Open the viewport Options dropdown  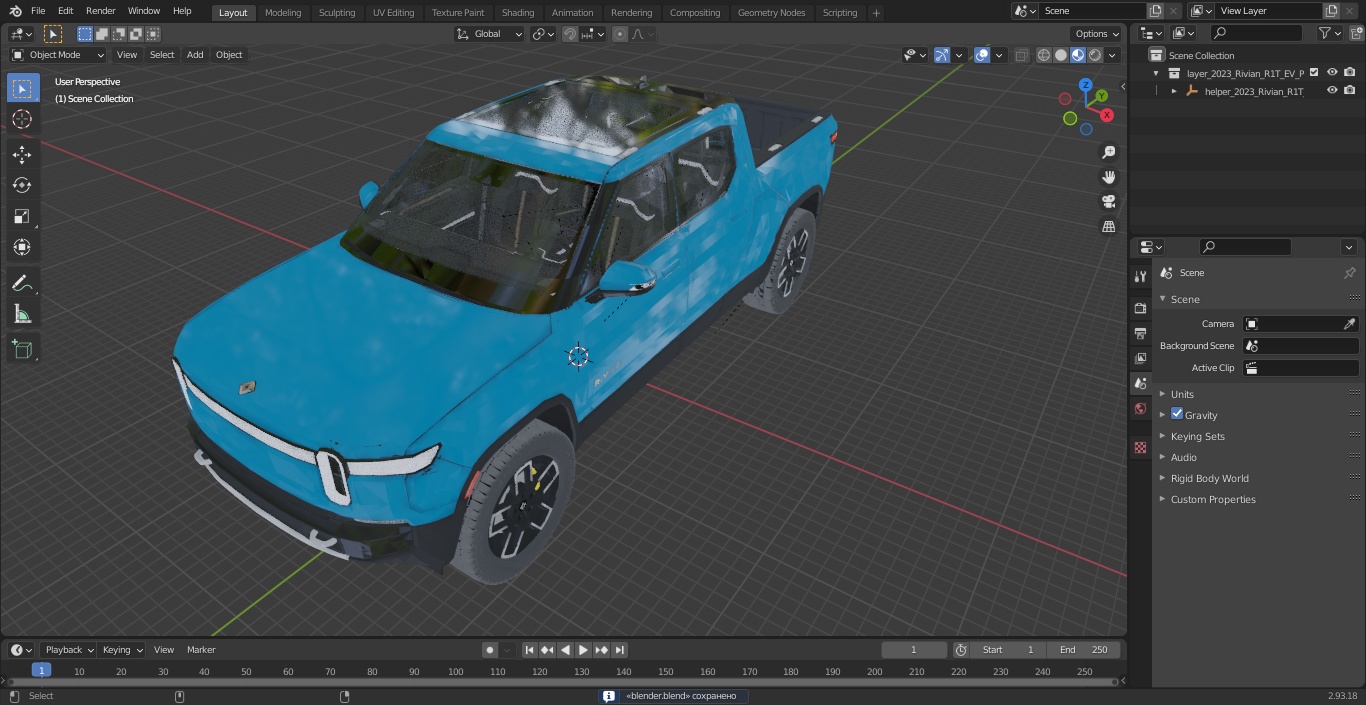pos(1097,34)
